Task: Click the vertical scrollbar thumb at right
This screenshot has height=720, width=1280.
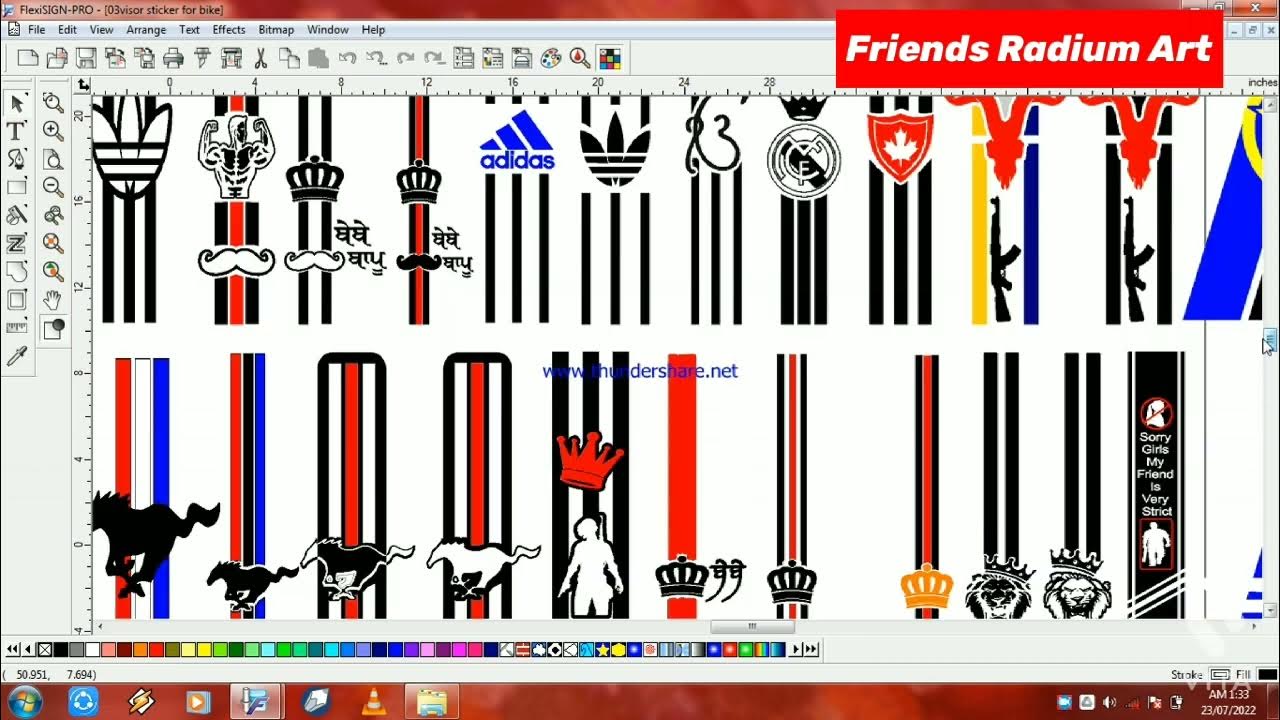Action: 1269,341
